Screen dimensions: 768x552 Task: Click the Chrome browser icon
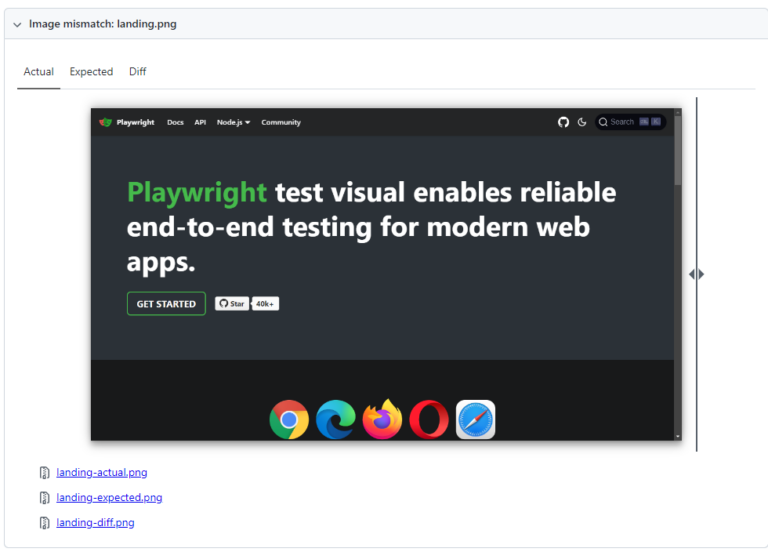pyautogui.click(x=289, y=420)
